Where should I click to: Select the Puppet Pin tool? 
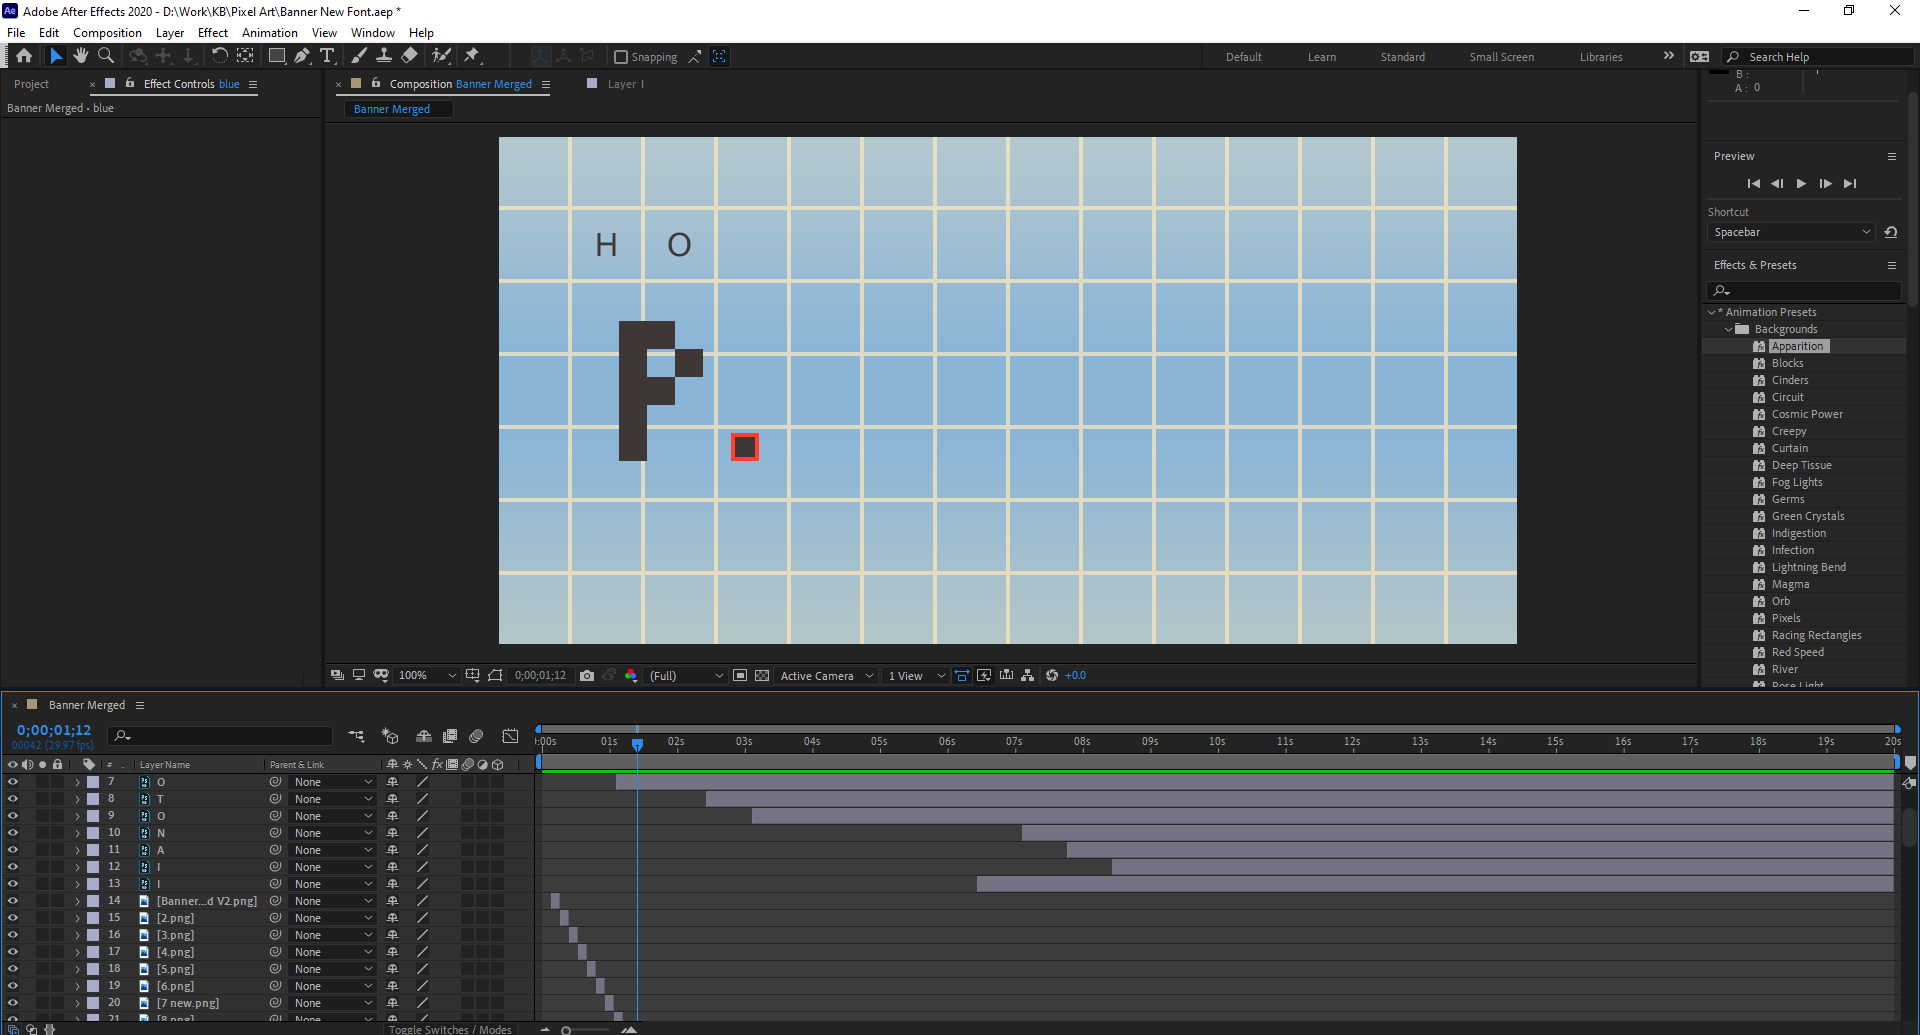[472, 56]
